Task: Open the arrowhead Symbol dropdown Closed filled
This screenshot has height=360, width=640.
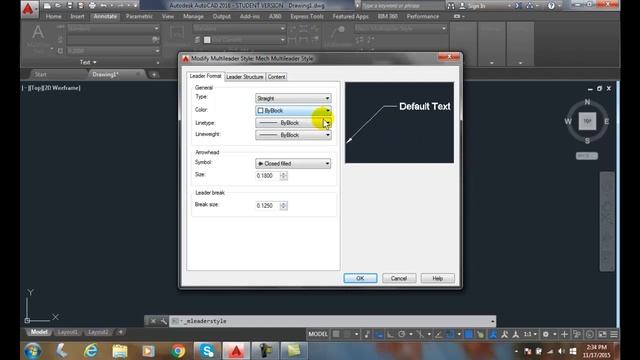Action: click(293, 164)
